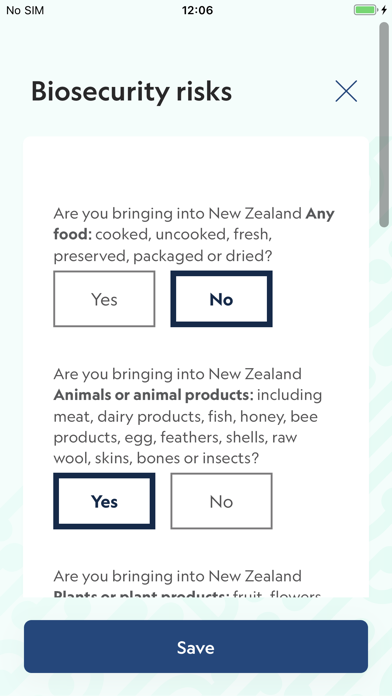Tap the Biosecurity risks heading
This screenshot has height=696, width=392.
131,91
